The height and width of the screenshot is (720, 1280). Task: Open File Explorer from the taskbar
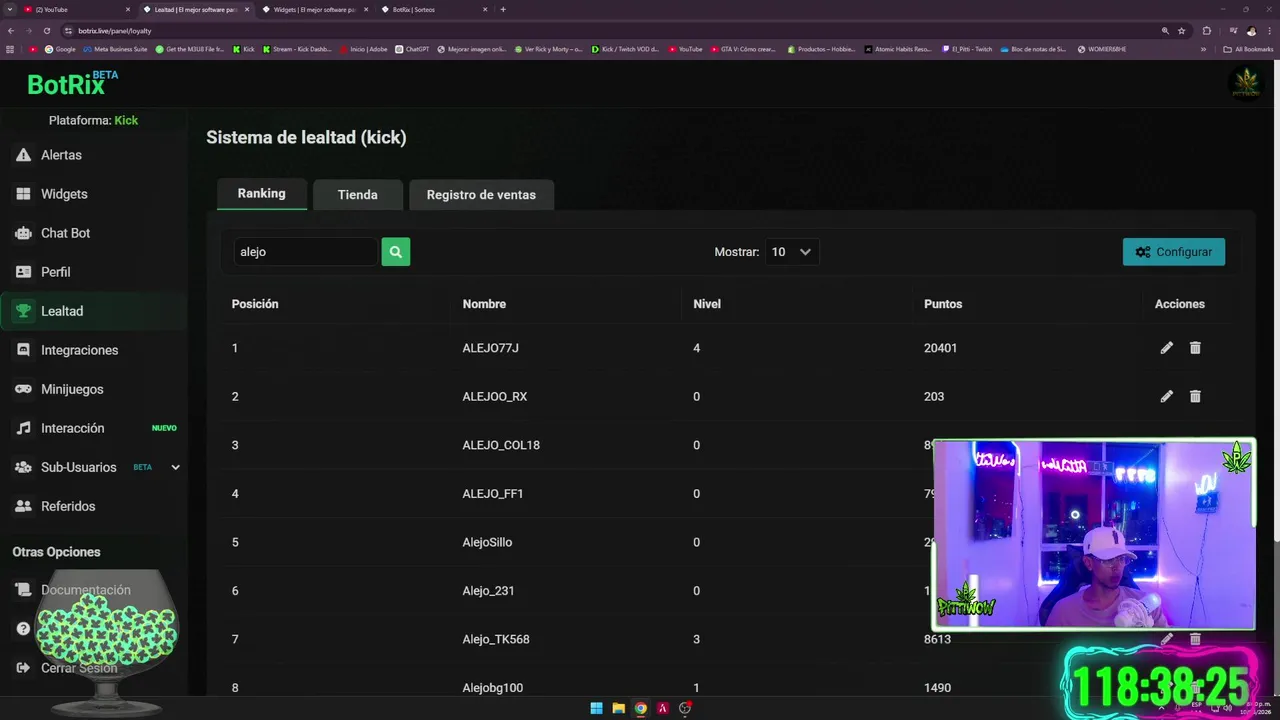(618, 708)
